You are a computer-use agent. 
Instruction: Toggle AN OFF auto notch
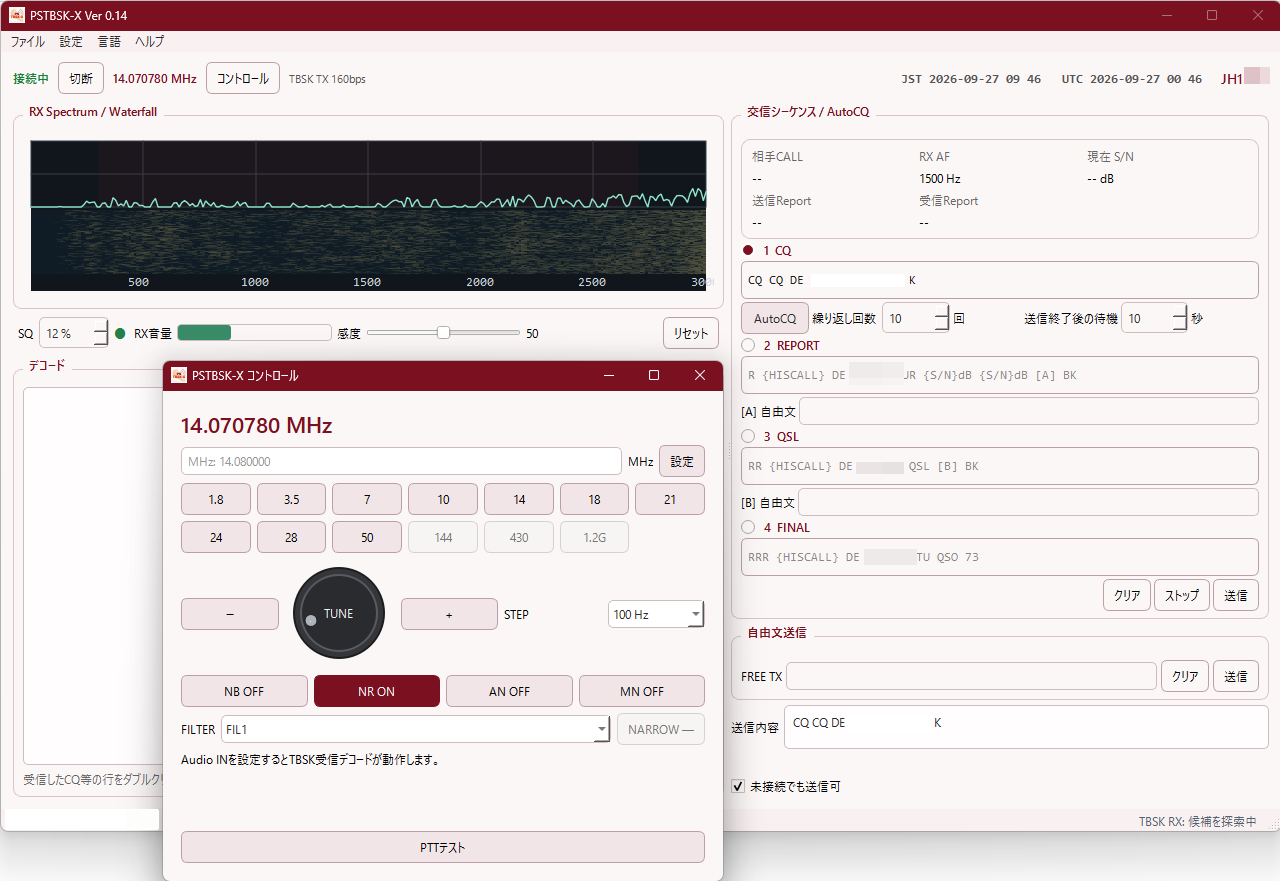pos(509,691)
